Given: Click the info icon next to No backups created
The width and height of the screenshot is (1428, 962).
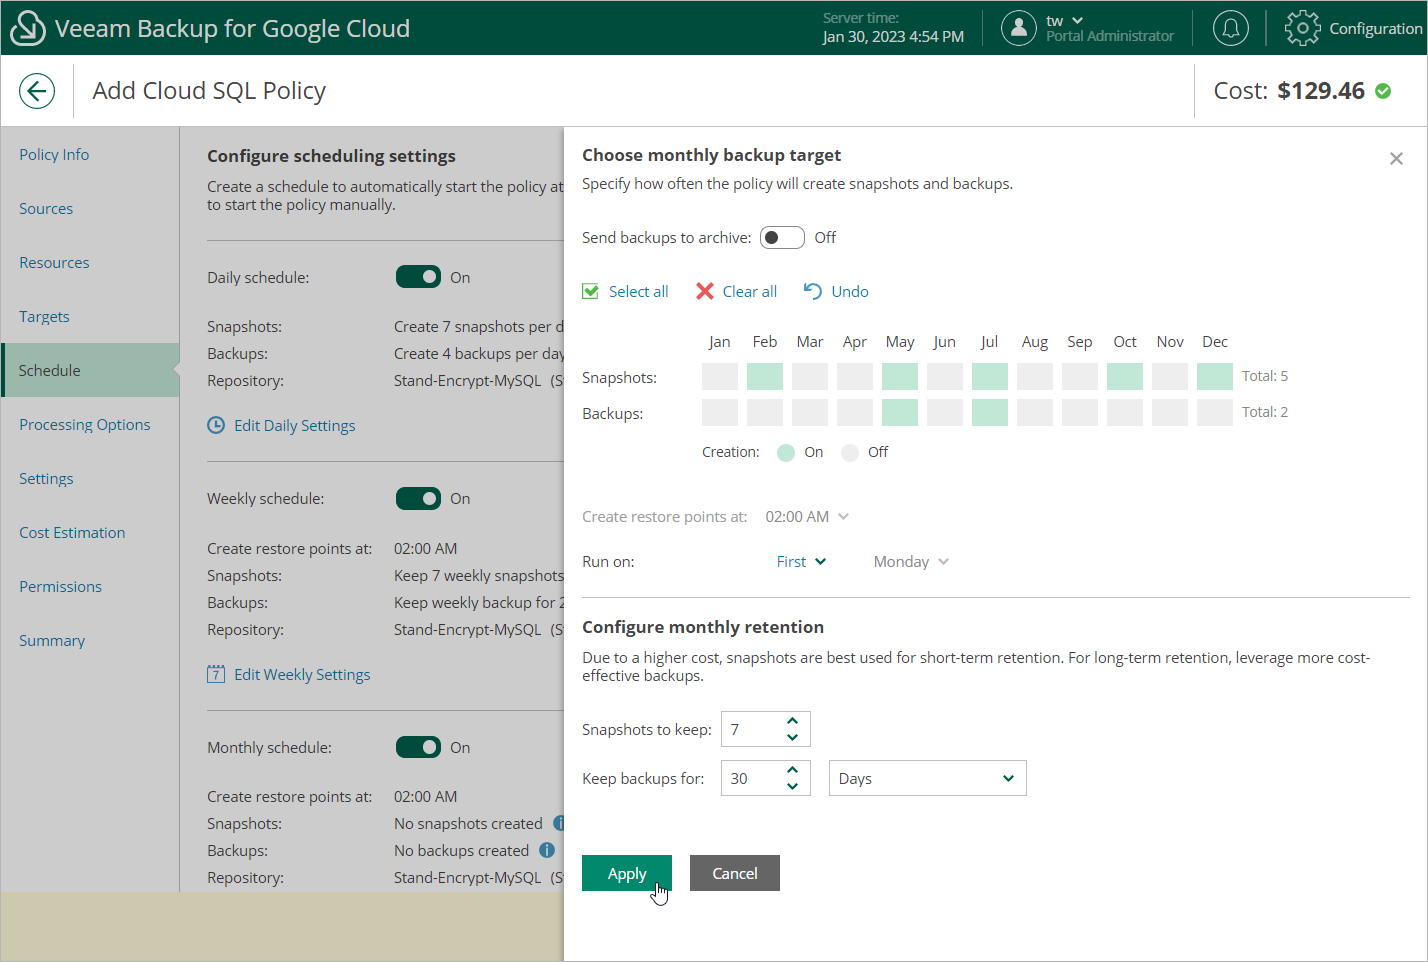Looking at the screenshot, I should (547, 850).
